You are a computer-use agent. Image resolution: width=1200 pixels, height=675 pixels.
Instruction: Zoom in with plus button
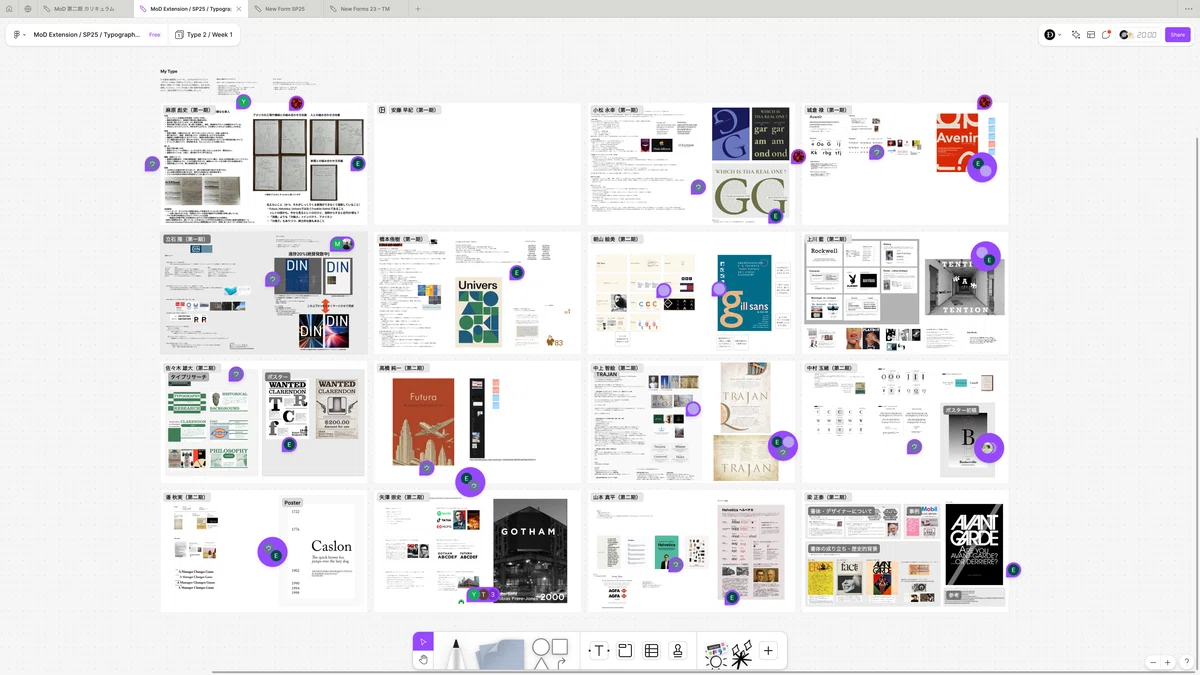[1167, 662]
